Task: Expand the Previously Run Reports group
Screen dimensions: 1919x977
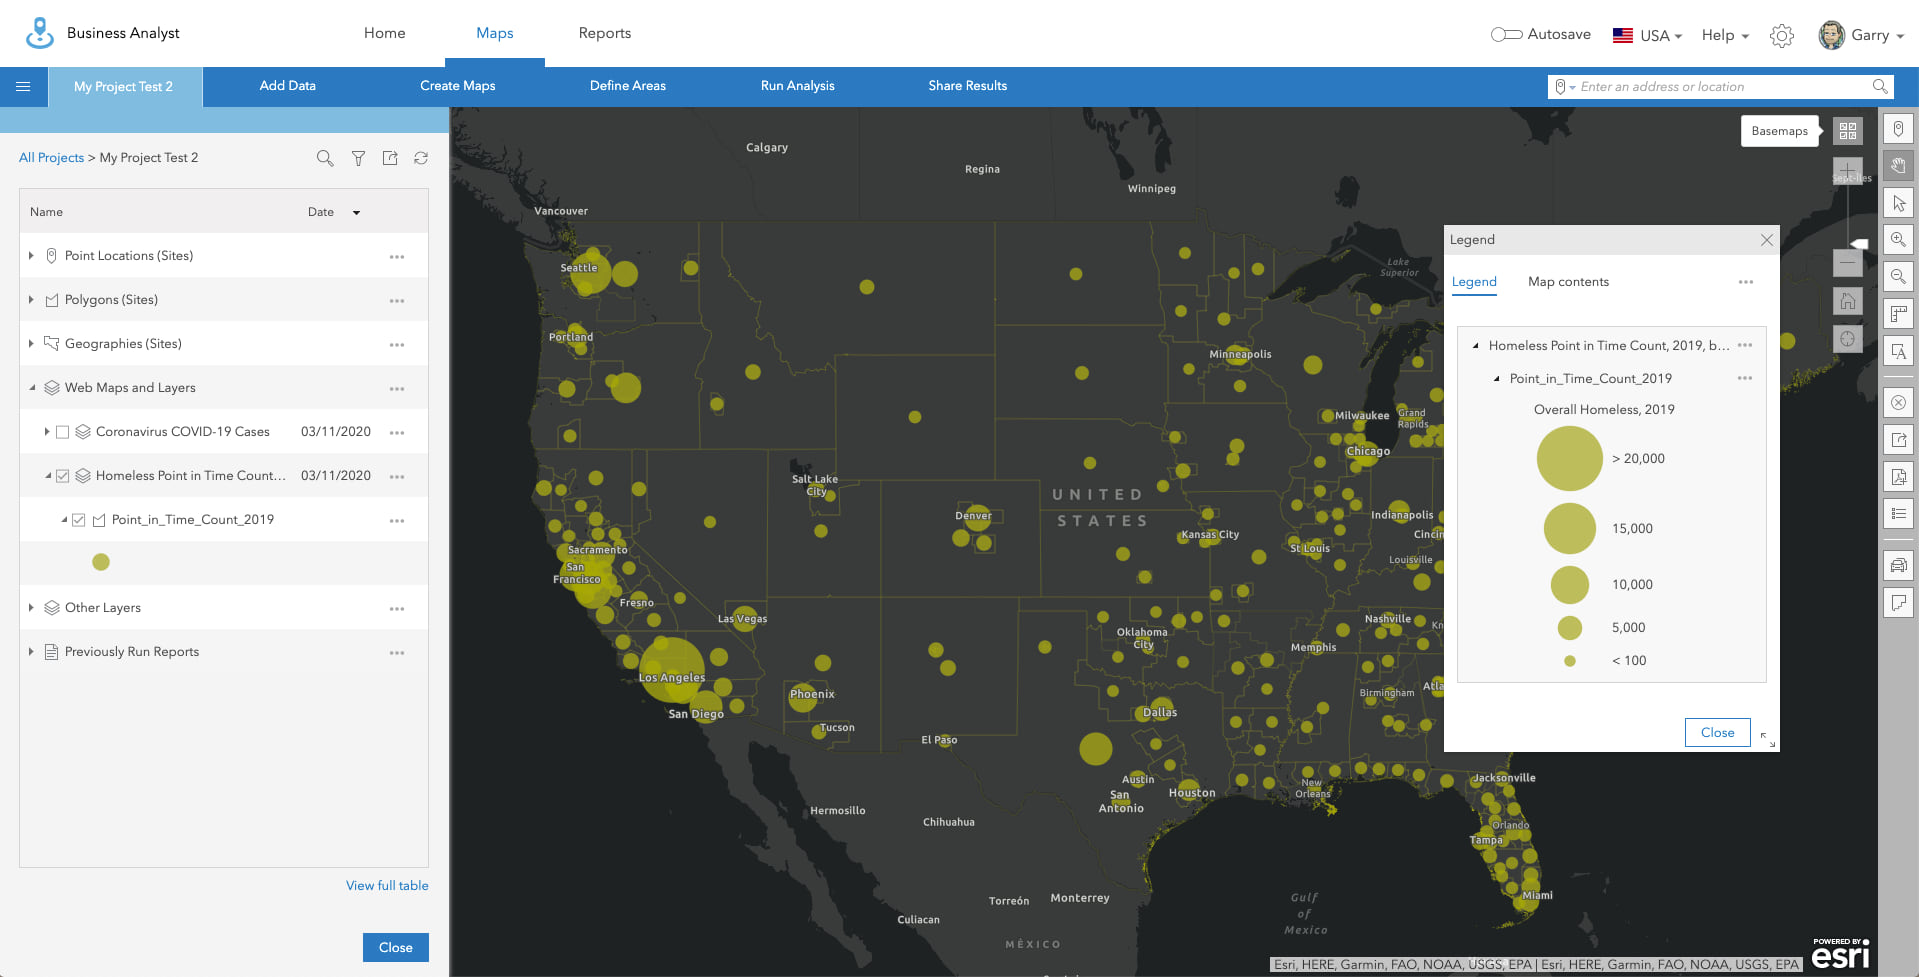Action: click(x=31, y=652)
